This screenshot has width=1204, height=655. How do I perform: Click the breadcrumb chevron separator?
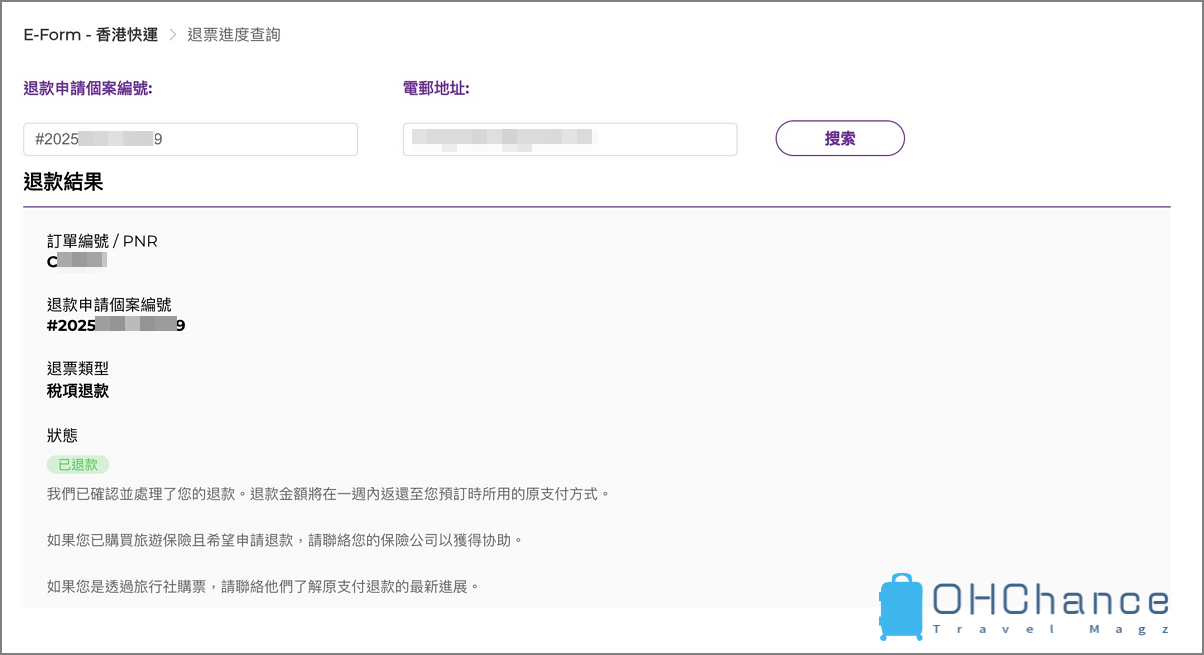coord(172,35)
